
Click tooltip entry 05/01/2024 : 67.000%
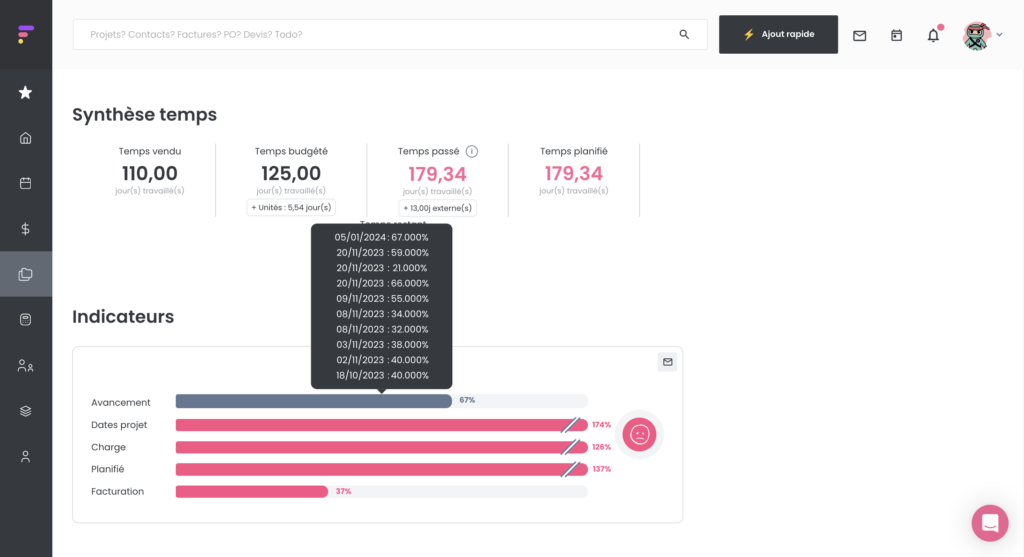(381, 237)
